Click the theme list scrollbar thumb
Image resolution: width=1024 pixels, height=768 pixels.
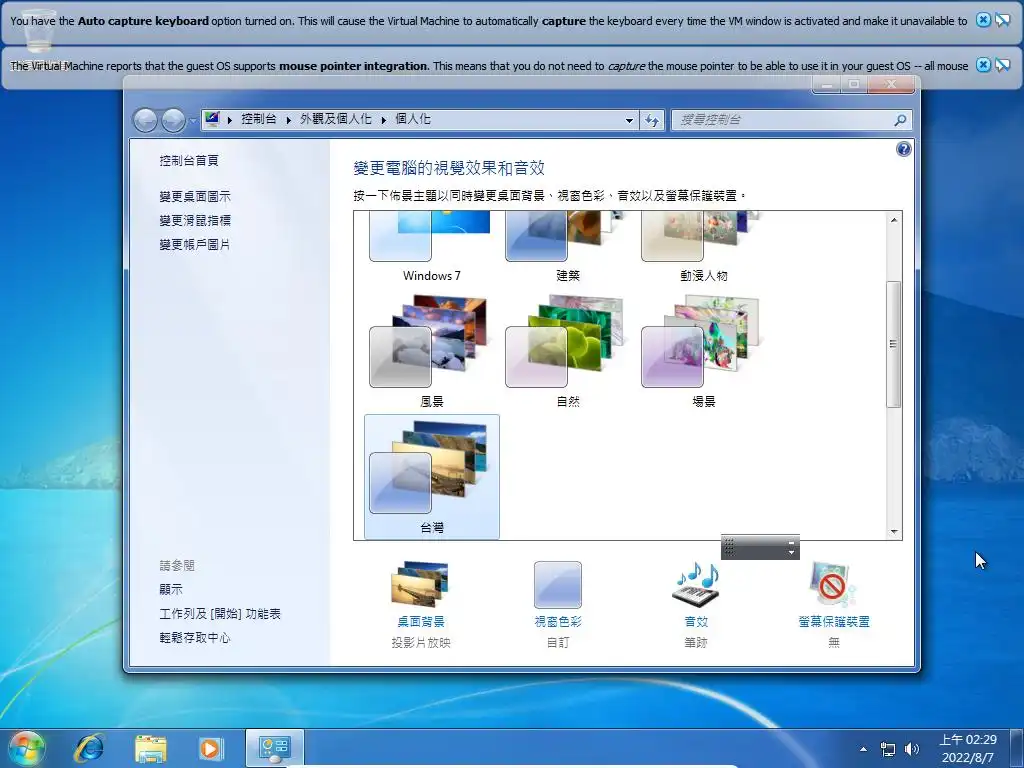[x=894, y=344]
